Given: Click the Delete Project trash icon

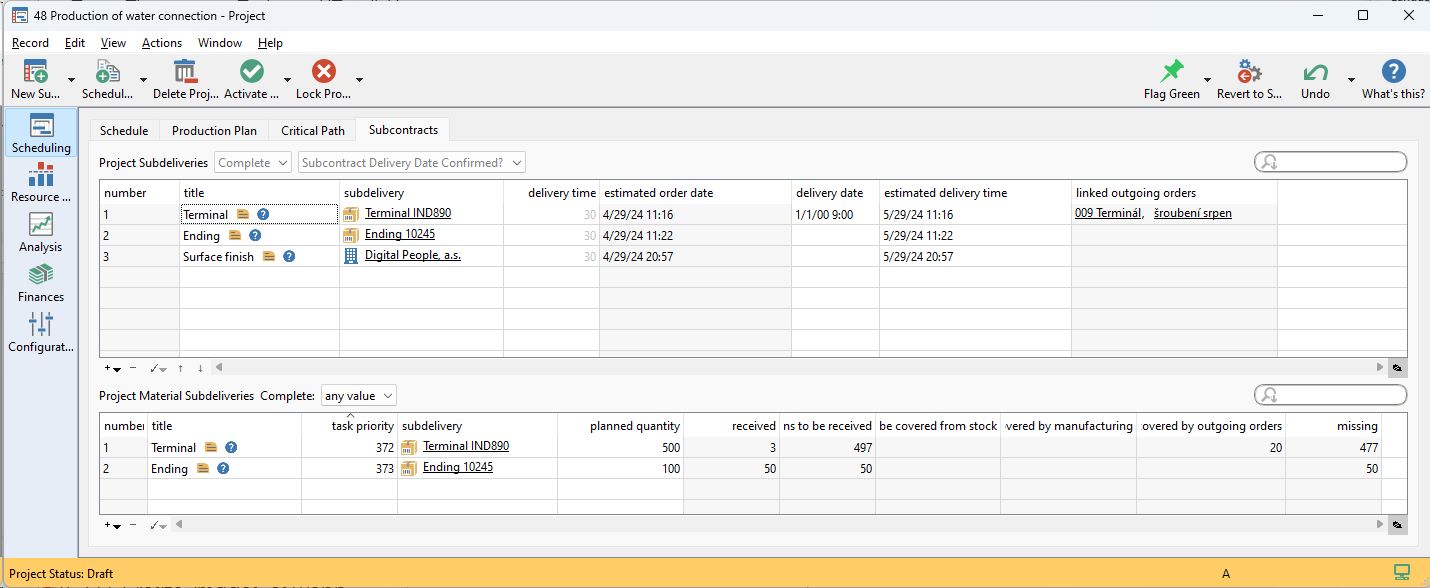Looking at the screenshot, I should 185,73.
